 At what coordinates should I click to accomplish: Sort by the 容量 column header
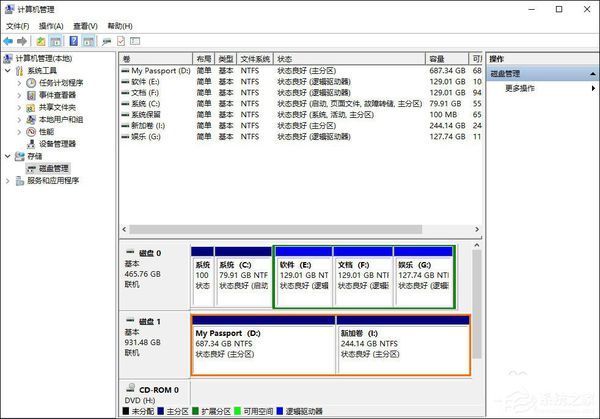[x=447, y=59]
